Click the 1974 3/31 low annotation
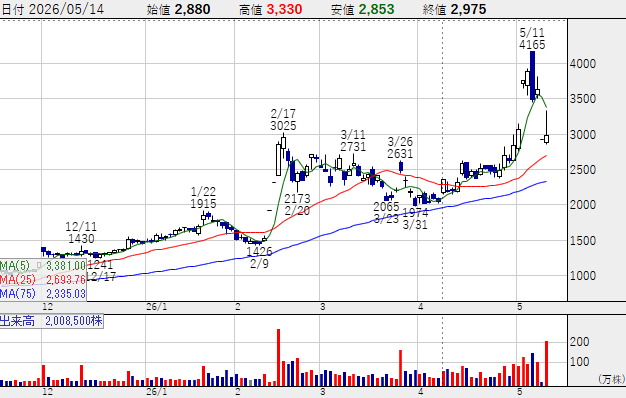 [x=415, y=218]
